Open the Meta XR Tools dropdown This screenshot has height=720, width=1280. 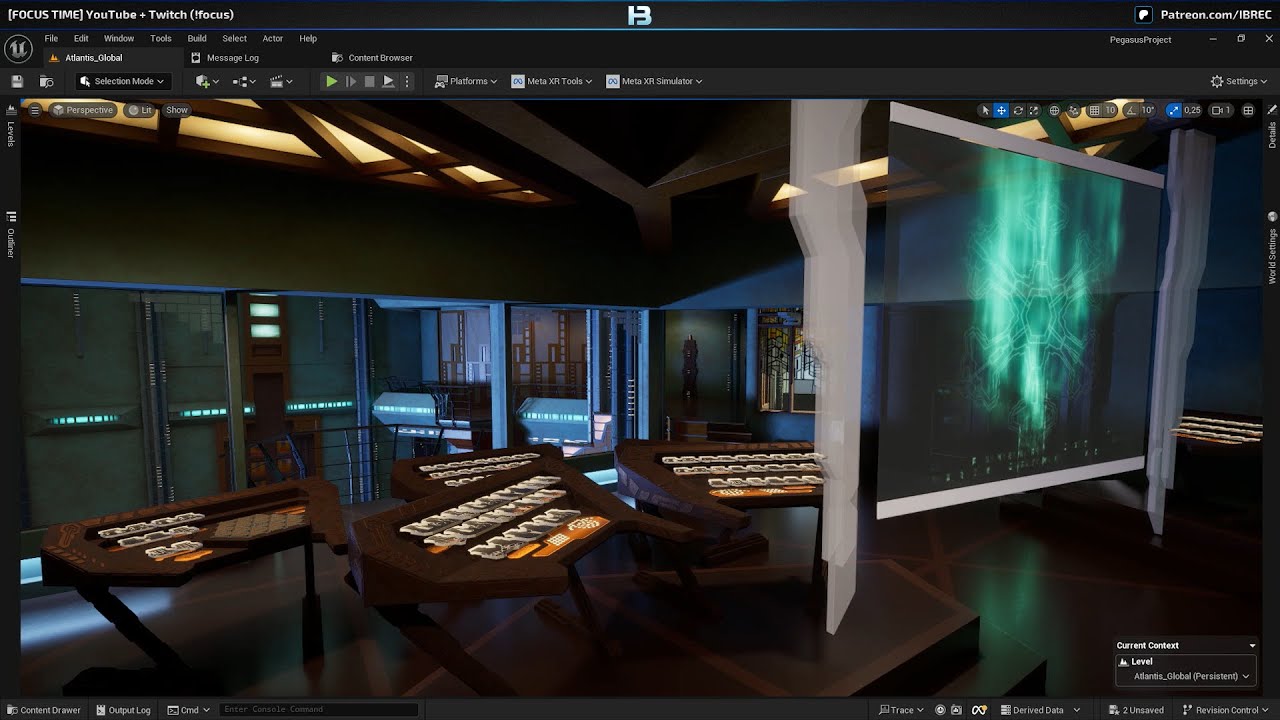(552, 81)
